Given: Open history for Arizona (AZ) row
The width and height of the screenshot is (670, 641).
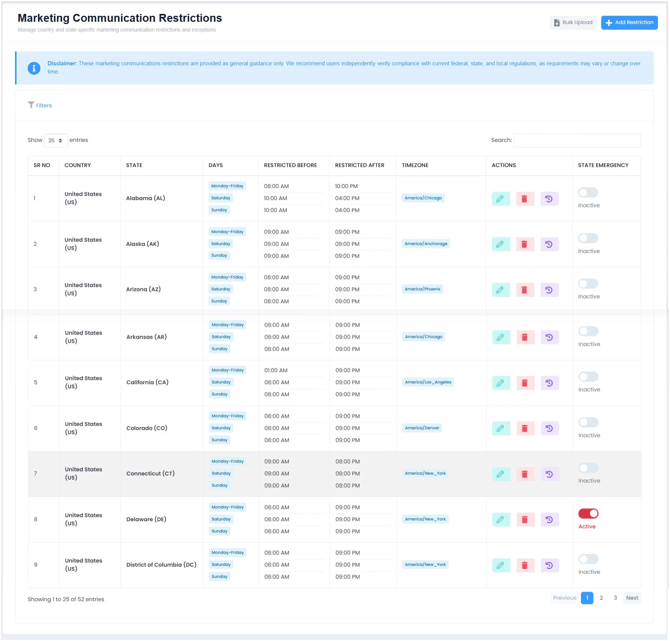Looking at the screenshot, I should 549,290.
